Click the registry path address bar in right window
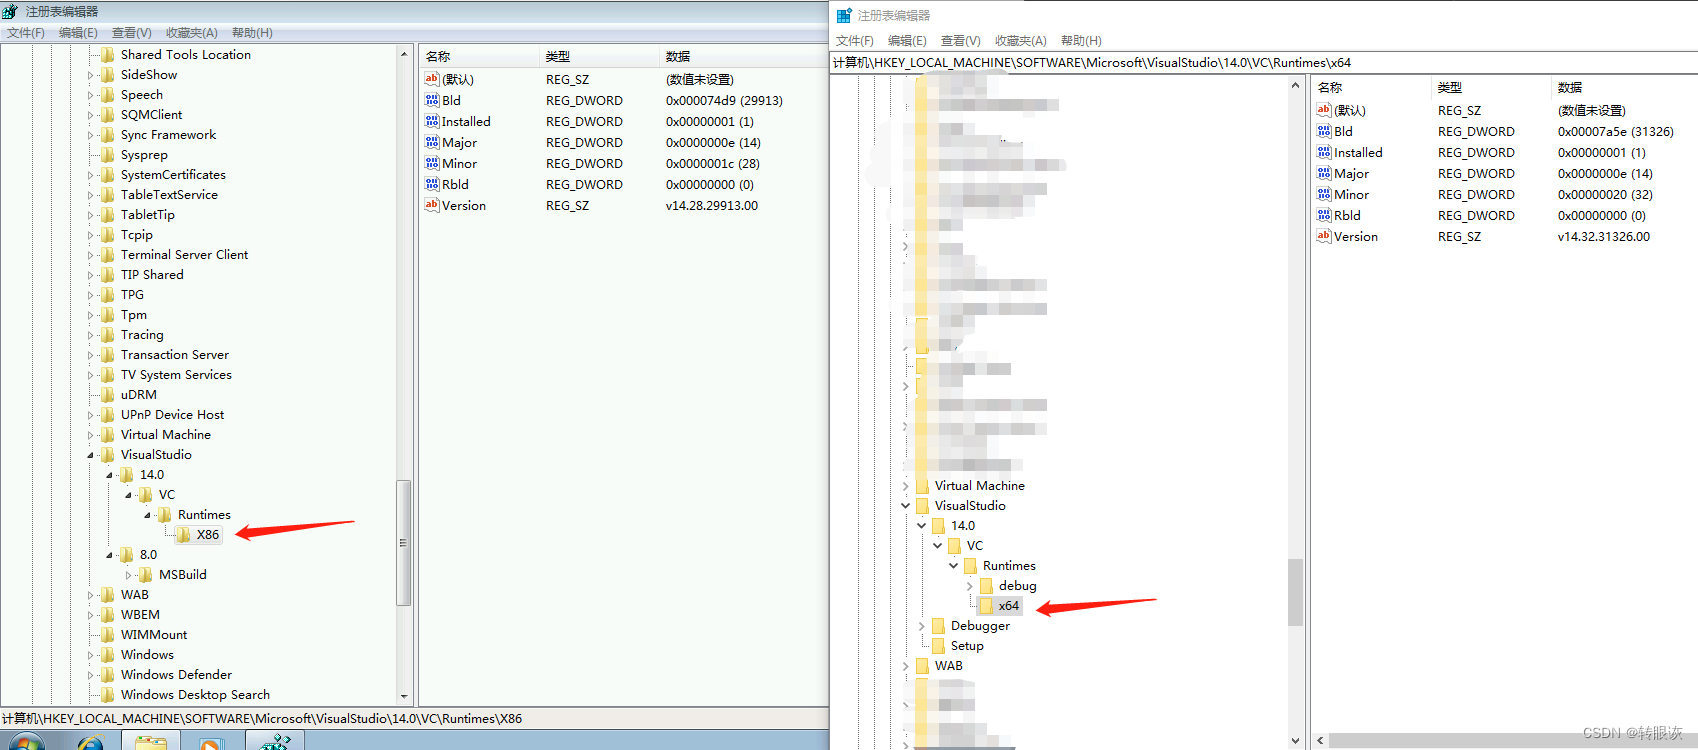This screenshot has height=750, width=1698. click(x=1263, y=62)
